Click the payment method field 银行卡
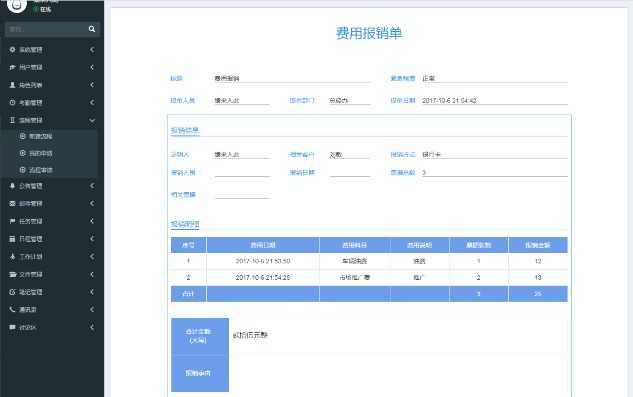 (x=495, y=154)
